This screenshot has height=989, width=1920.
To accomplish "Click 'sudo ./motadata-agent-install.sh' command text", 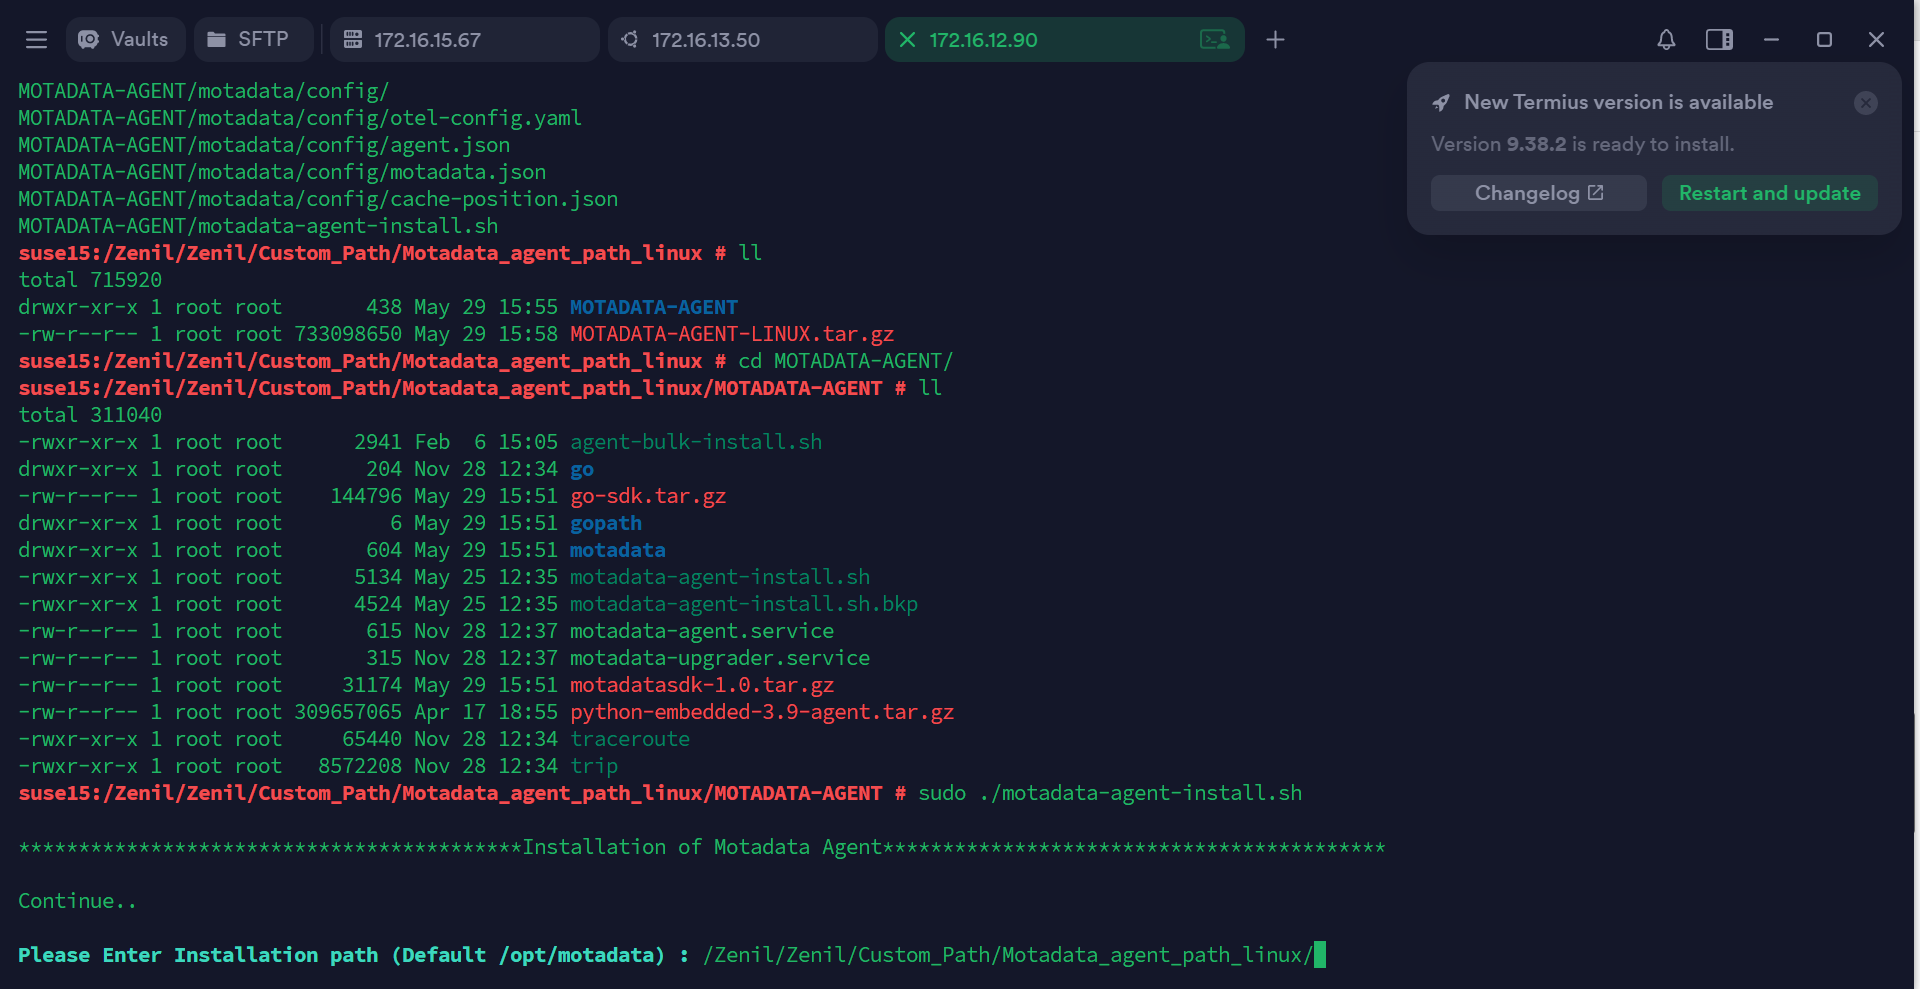I will 1110,793.
